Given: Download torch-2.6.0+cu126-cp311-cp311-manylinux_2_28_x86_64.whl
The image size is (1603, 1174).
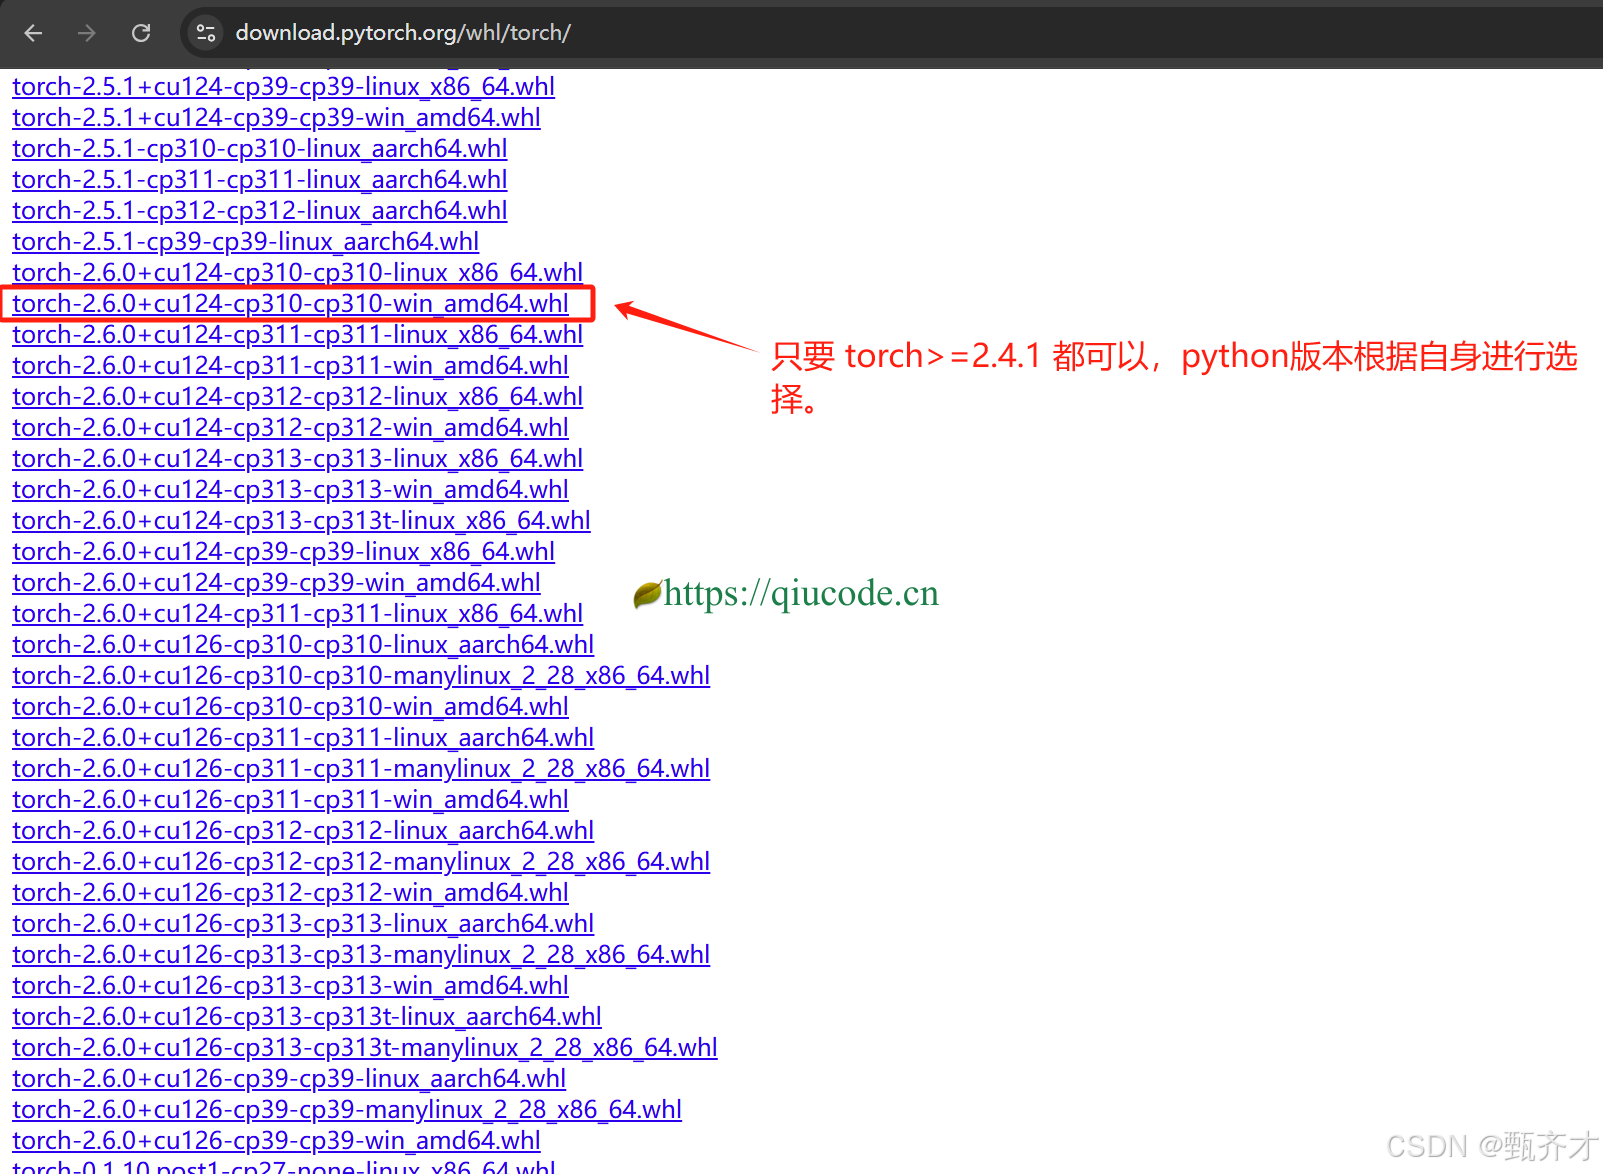Looking at the screenshot, I should point(361,769).
